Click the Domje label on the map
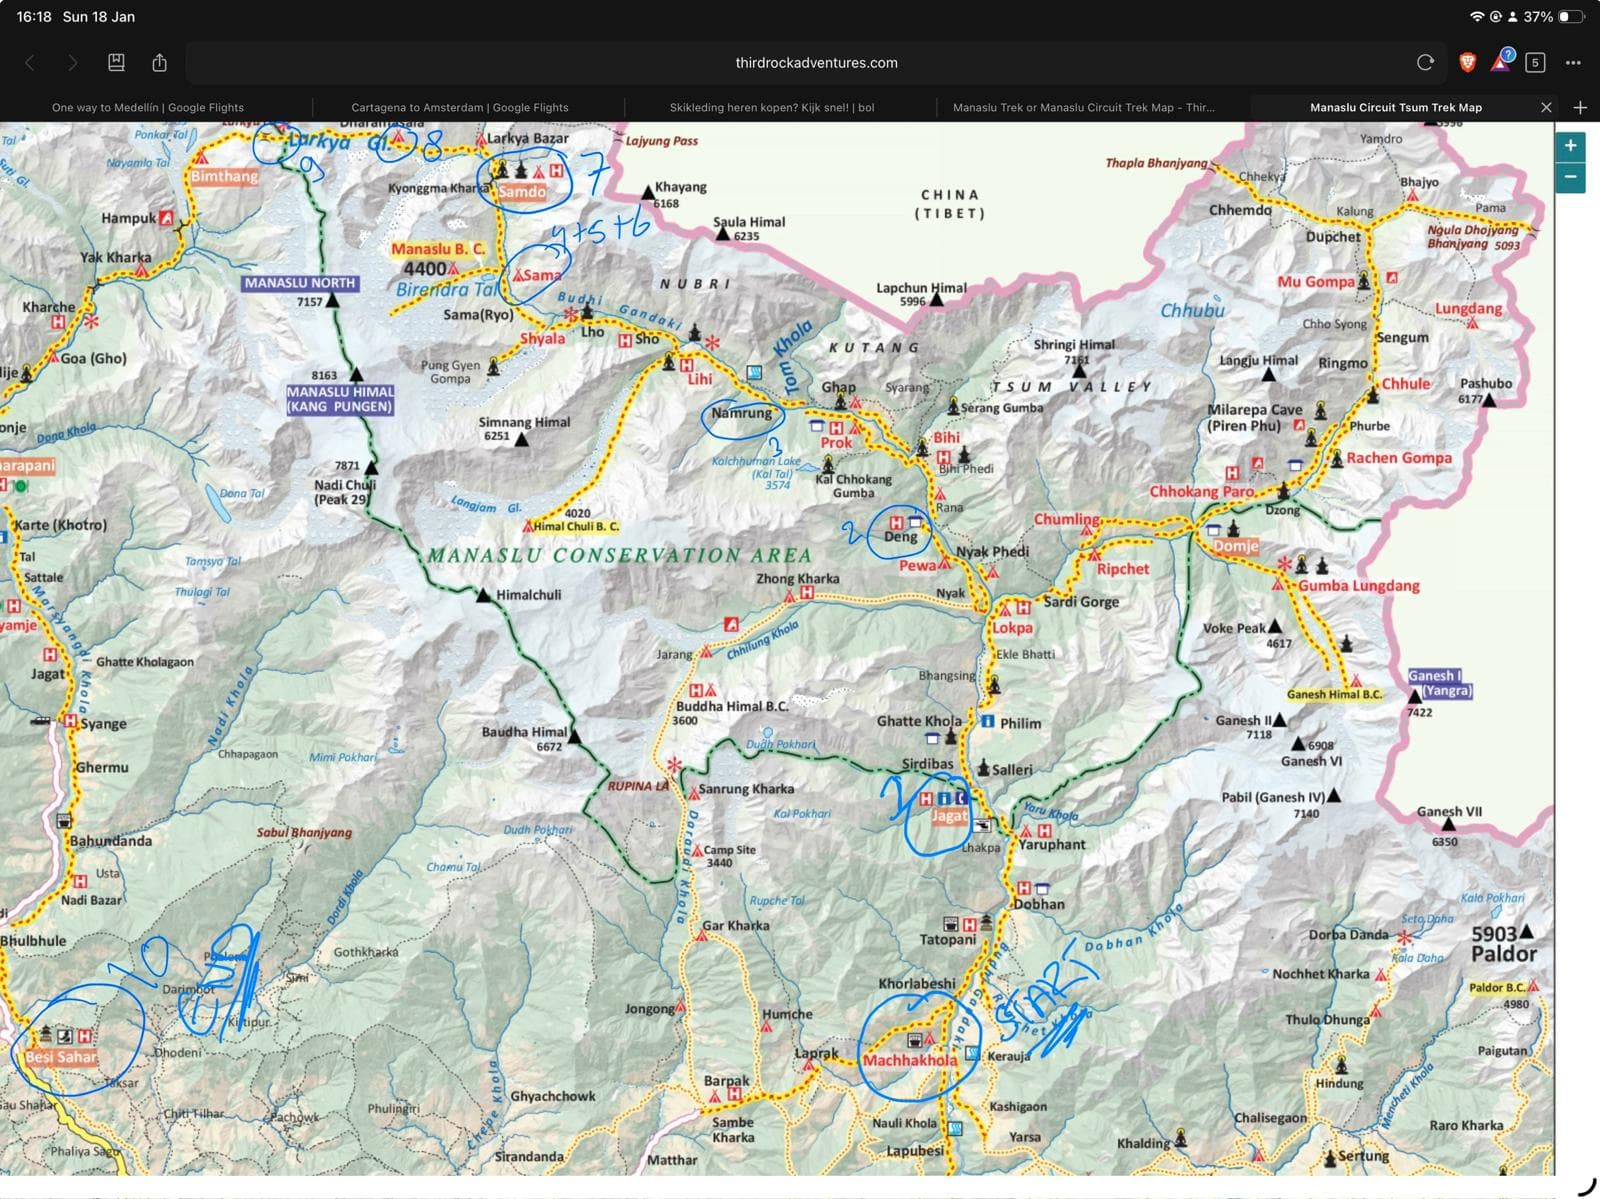 [x=1236, y=546]
